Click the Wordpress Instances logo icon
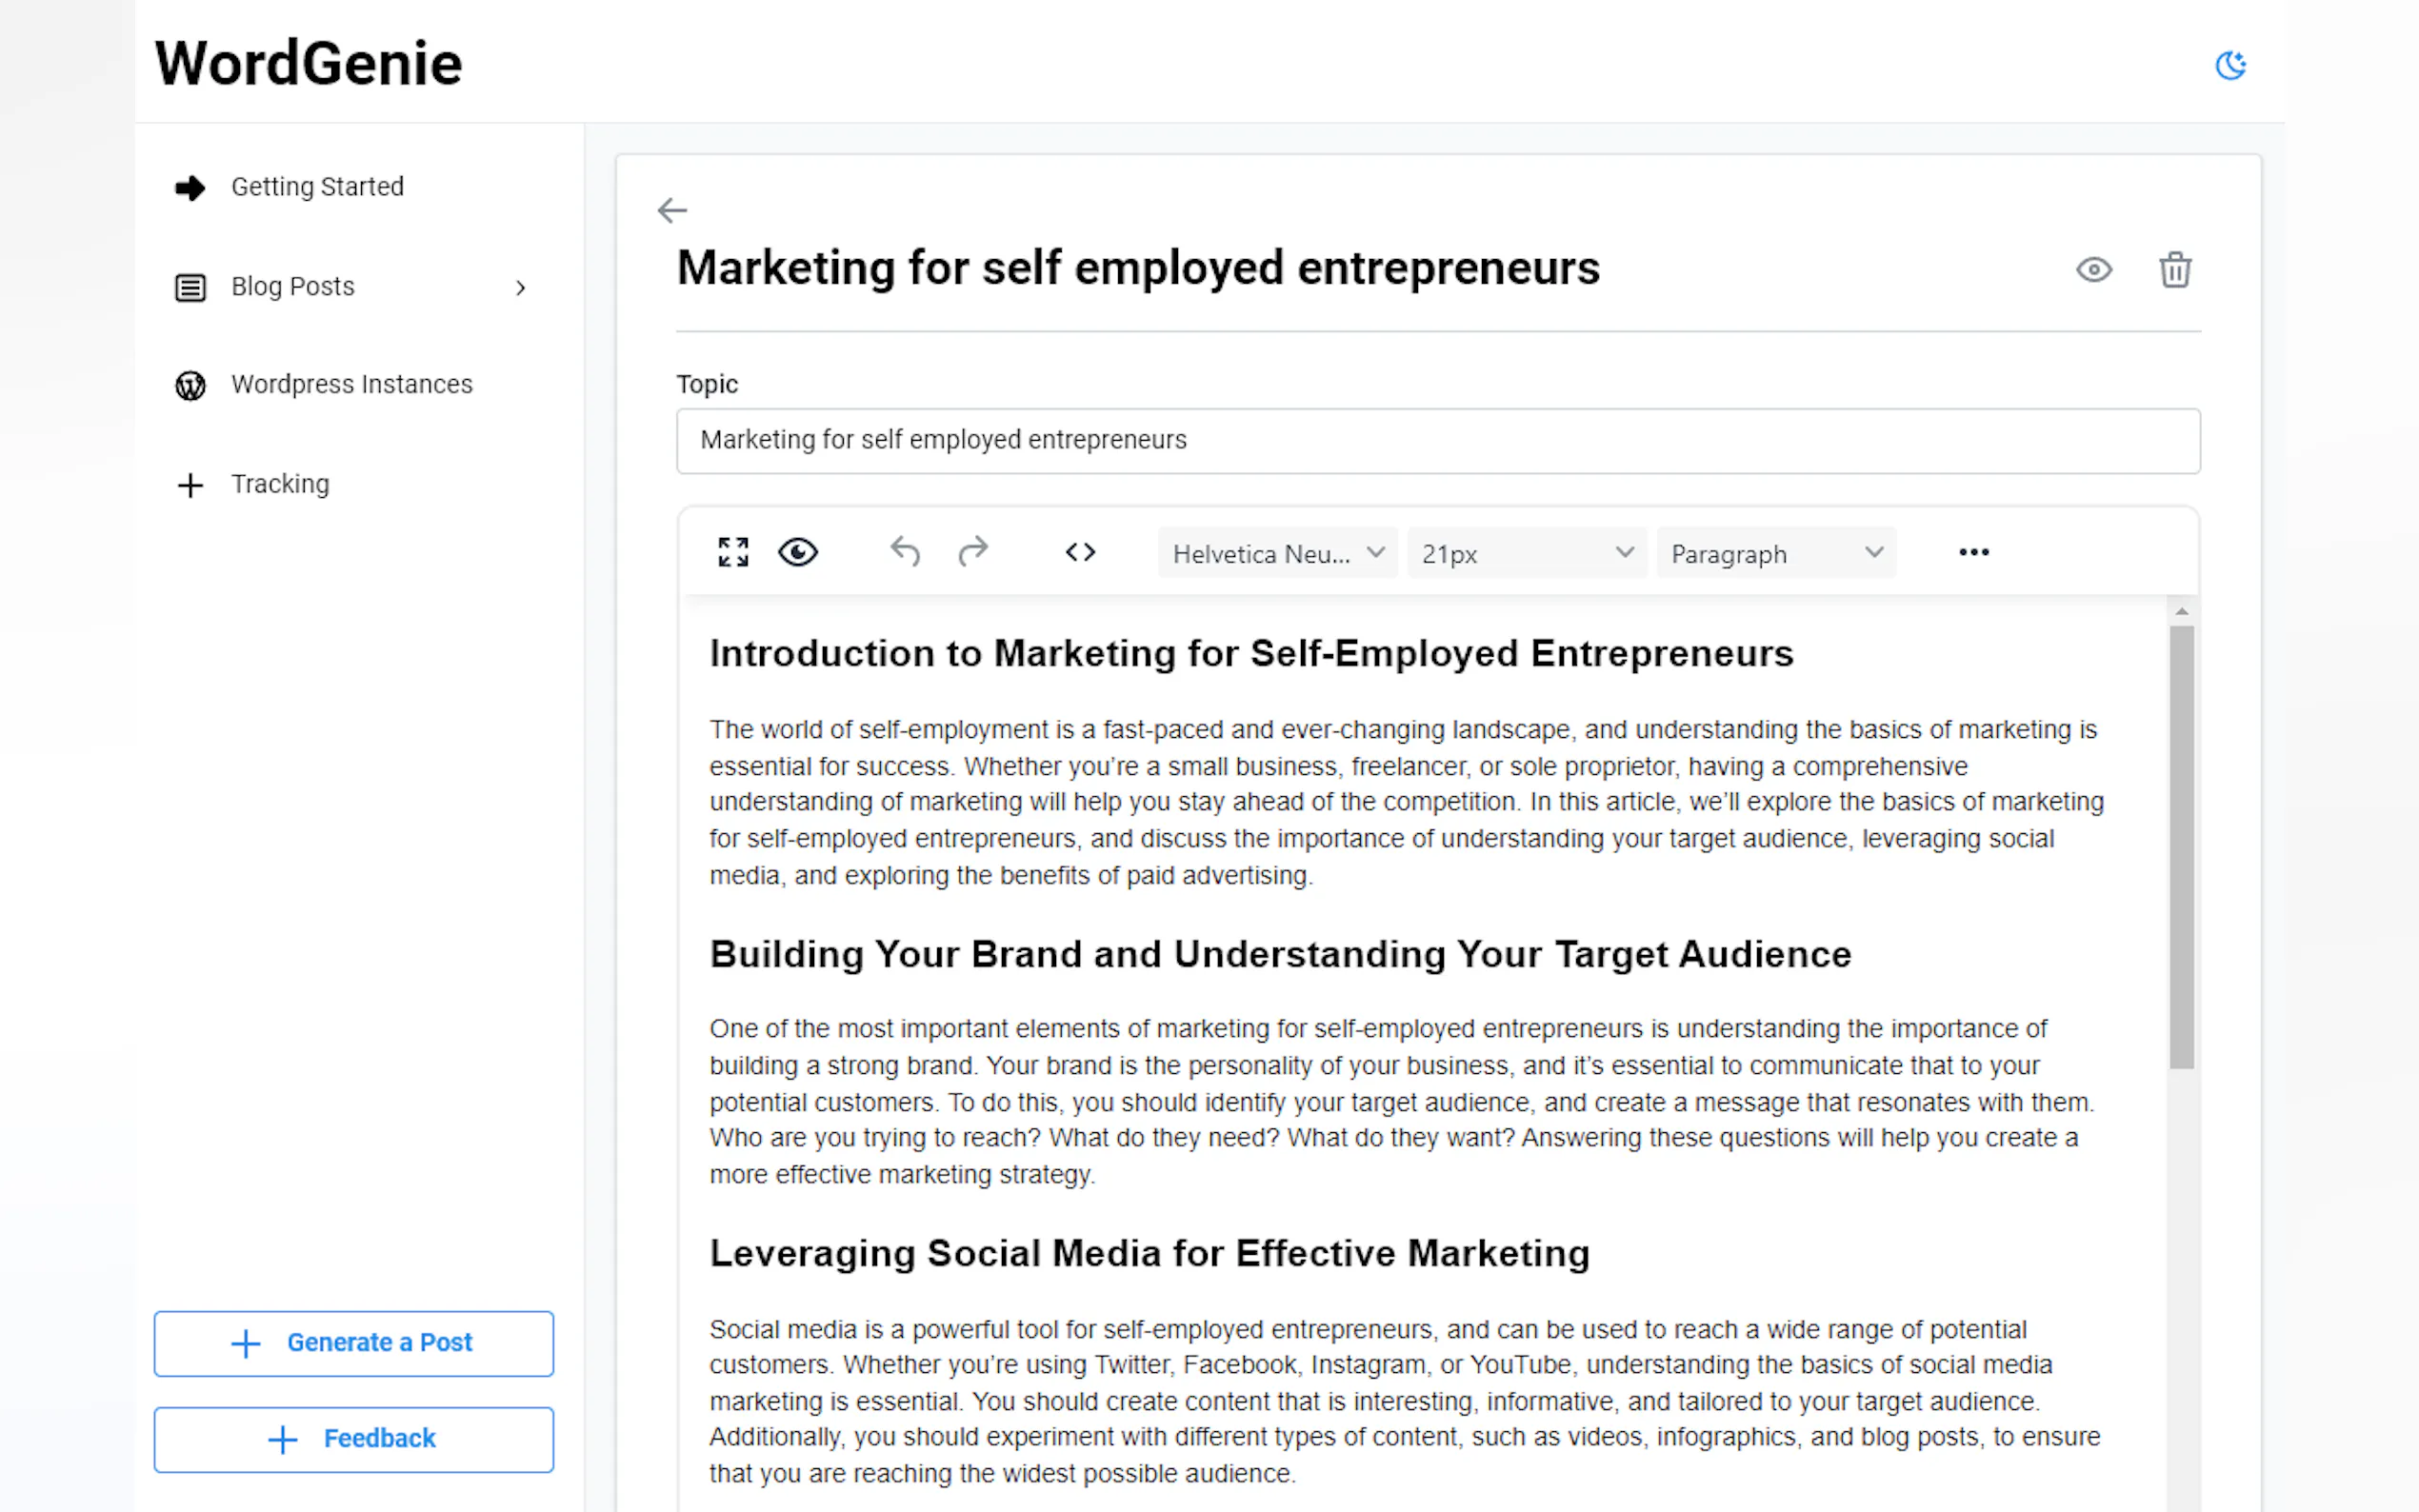The height and width of the screenshot is (1512, 2419). click(x=190, y=385)
